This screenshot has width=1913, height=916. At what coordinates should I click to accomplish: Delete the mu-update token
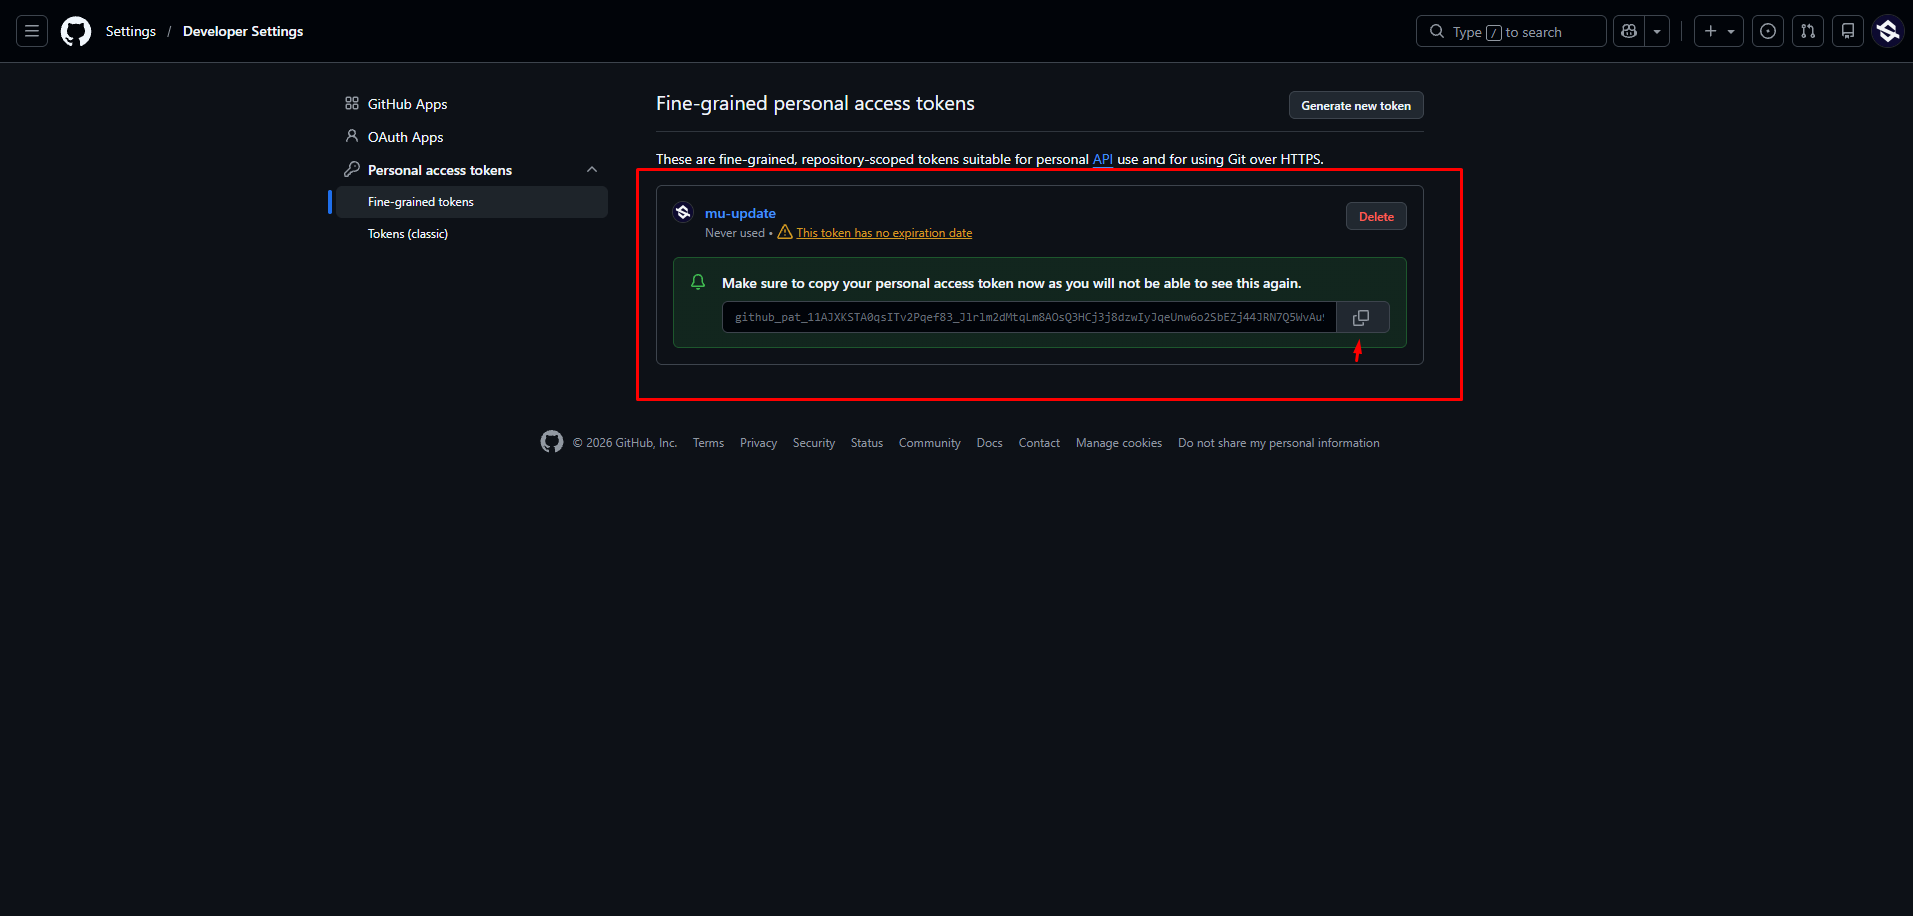1376,216
